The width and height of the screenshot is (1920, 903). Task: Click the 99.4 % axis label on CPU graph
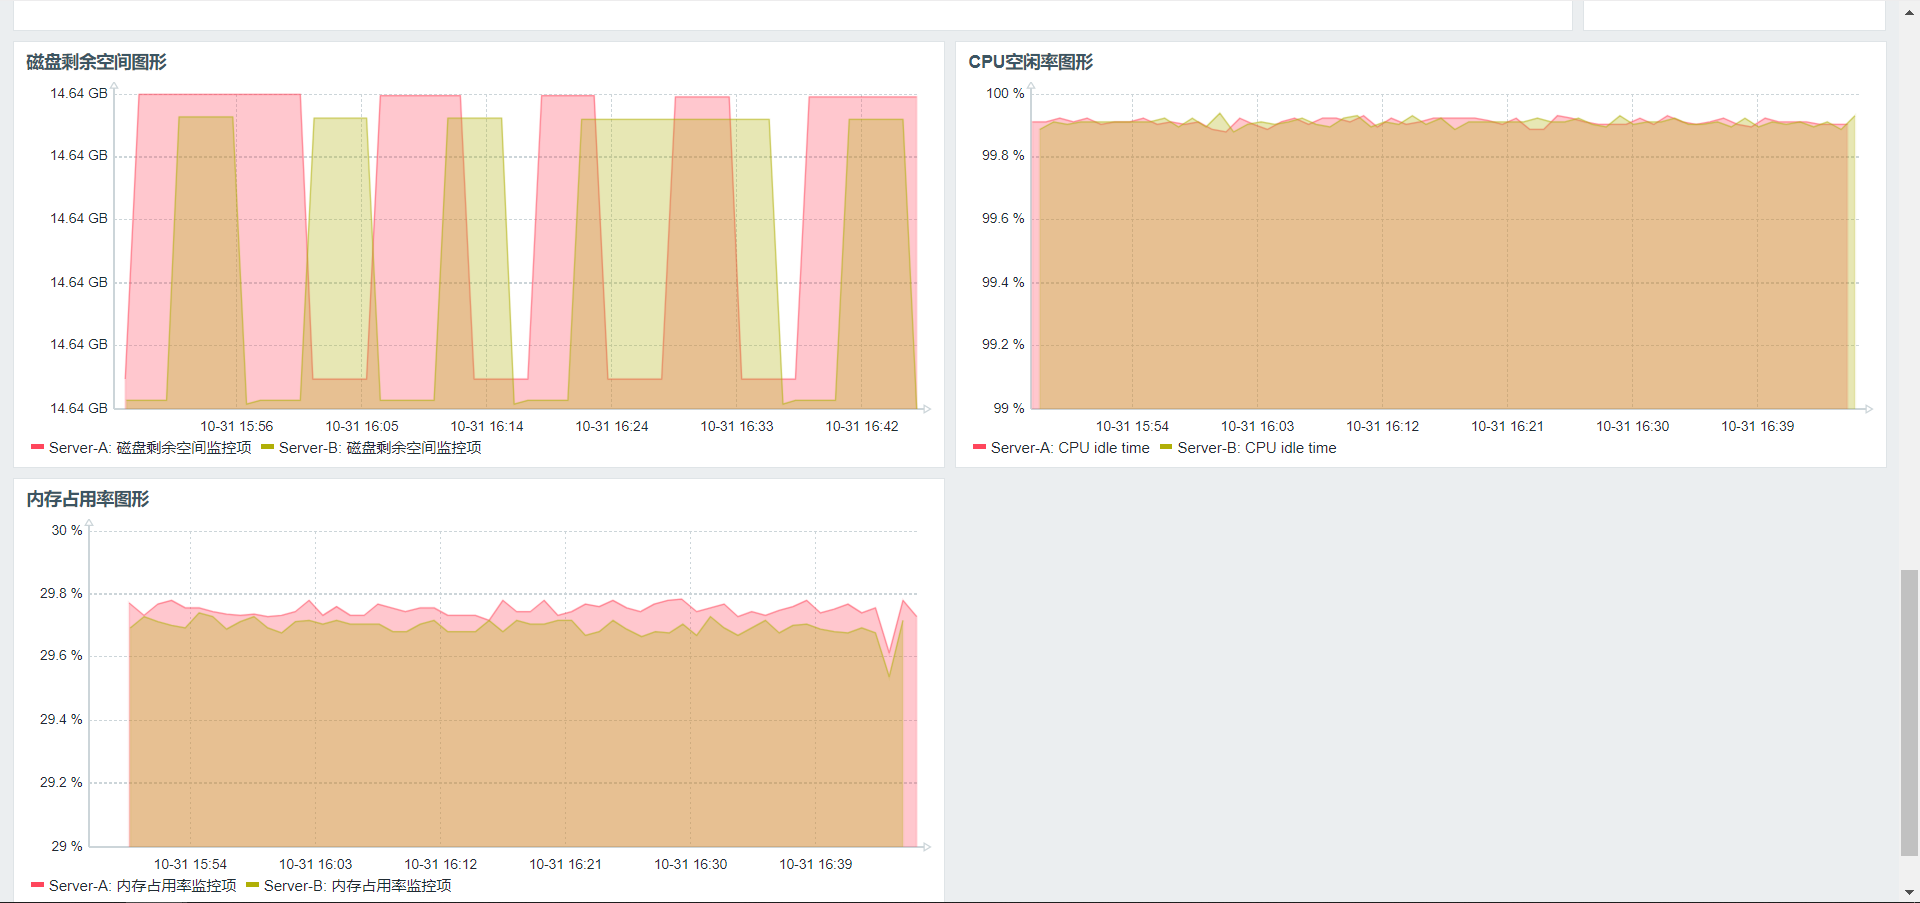point(1003,282)
